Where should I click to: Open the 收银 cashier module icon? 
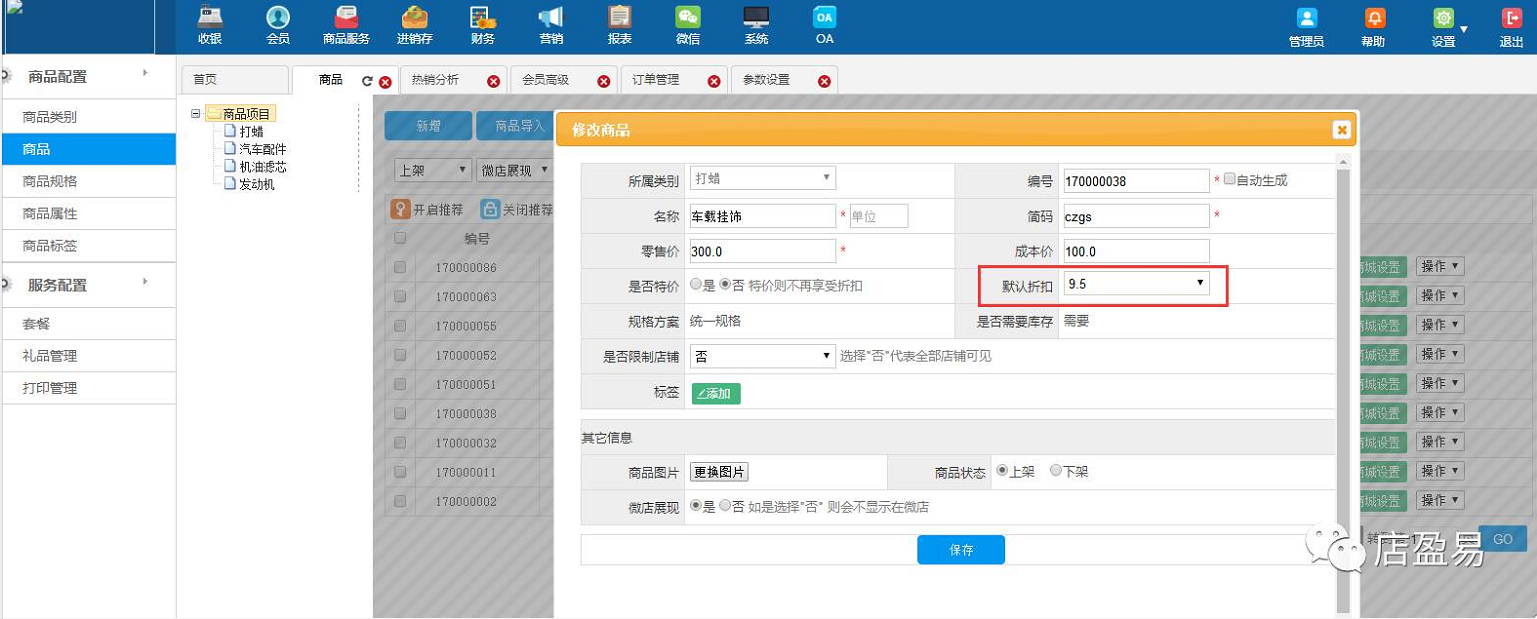(210, 18)
